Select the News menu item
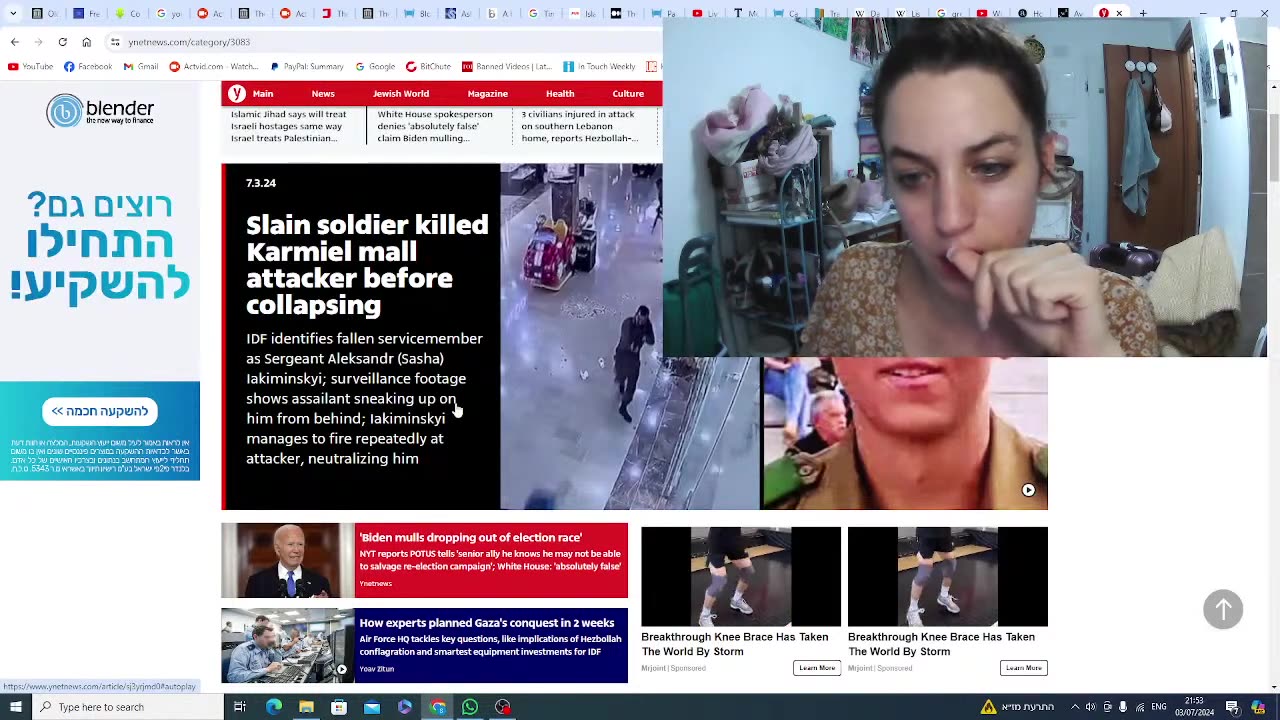The image size is (1280, 720). (x=323, y=94)
